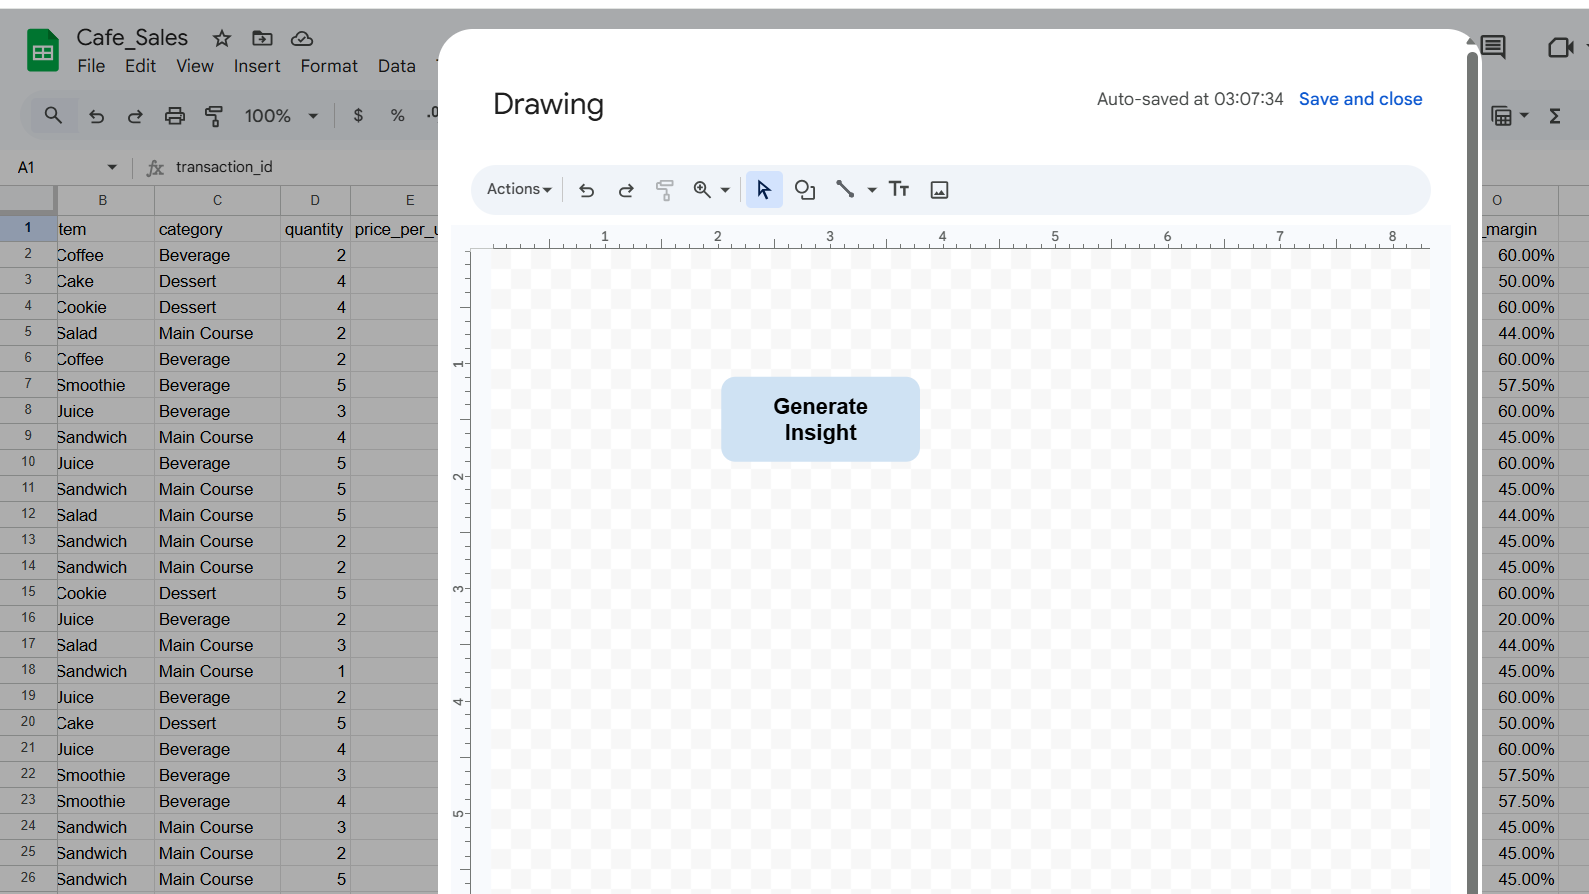This screenshot has height=894, width=1589.
Task: Star the Cafe_Sales document
Action: pos(222,38)
